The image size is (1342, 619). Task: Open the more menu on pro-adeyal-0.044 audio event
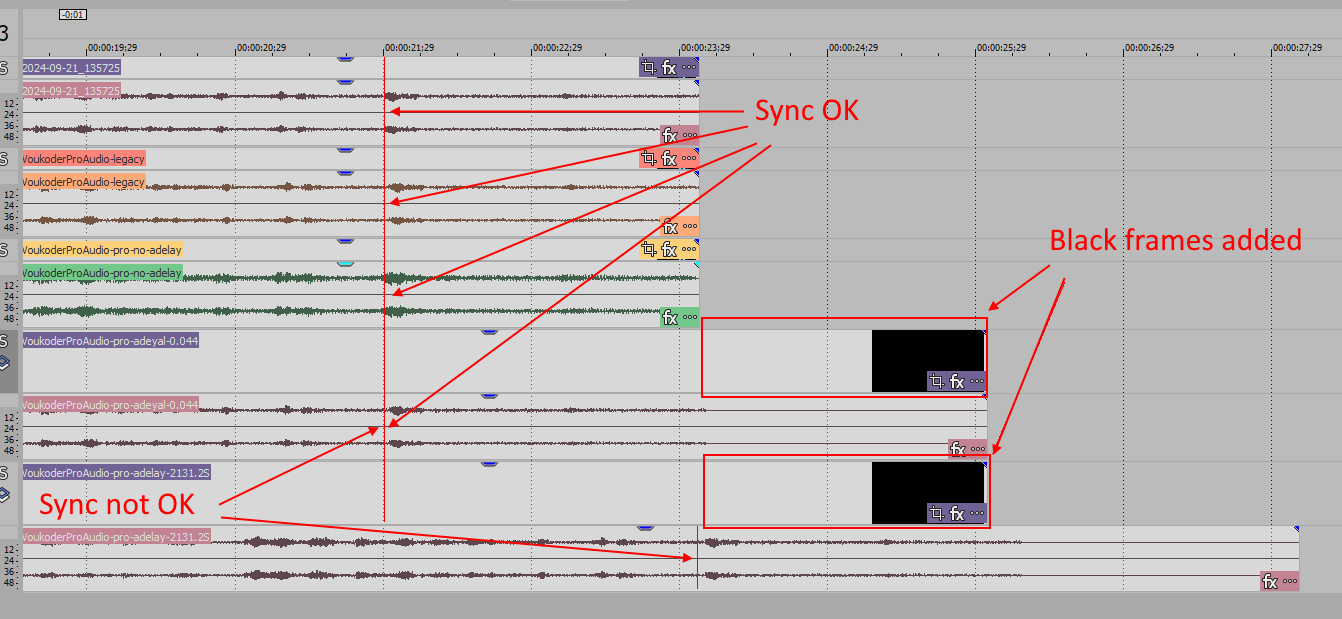(977, 449)
